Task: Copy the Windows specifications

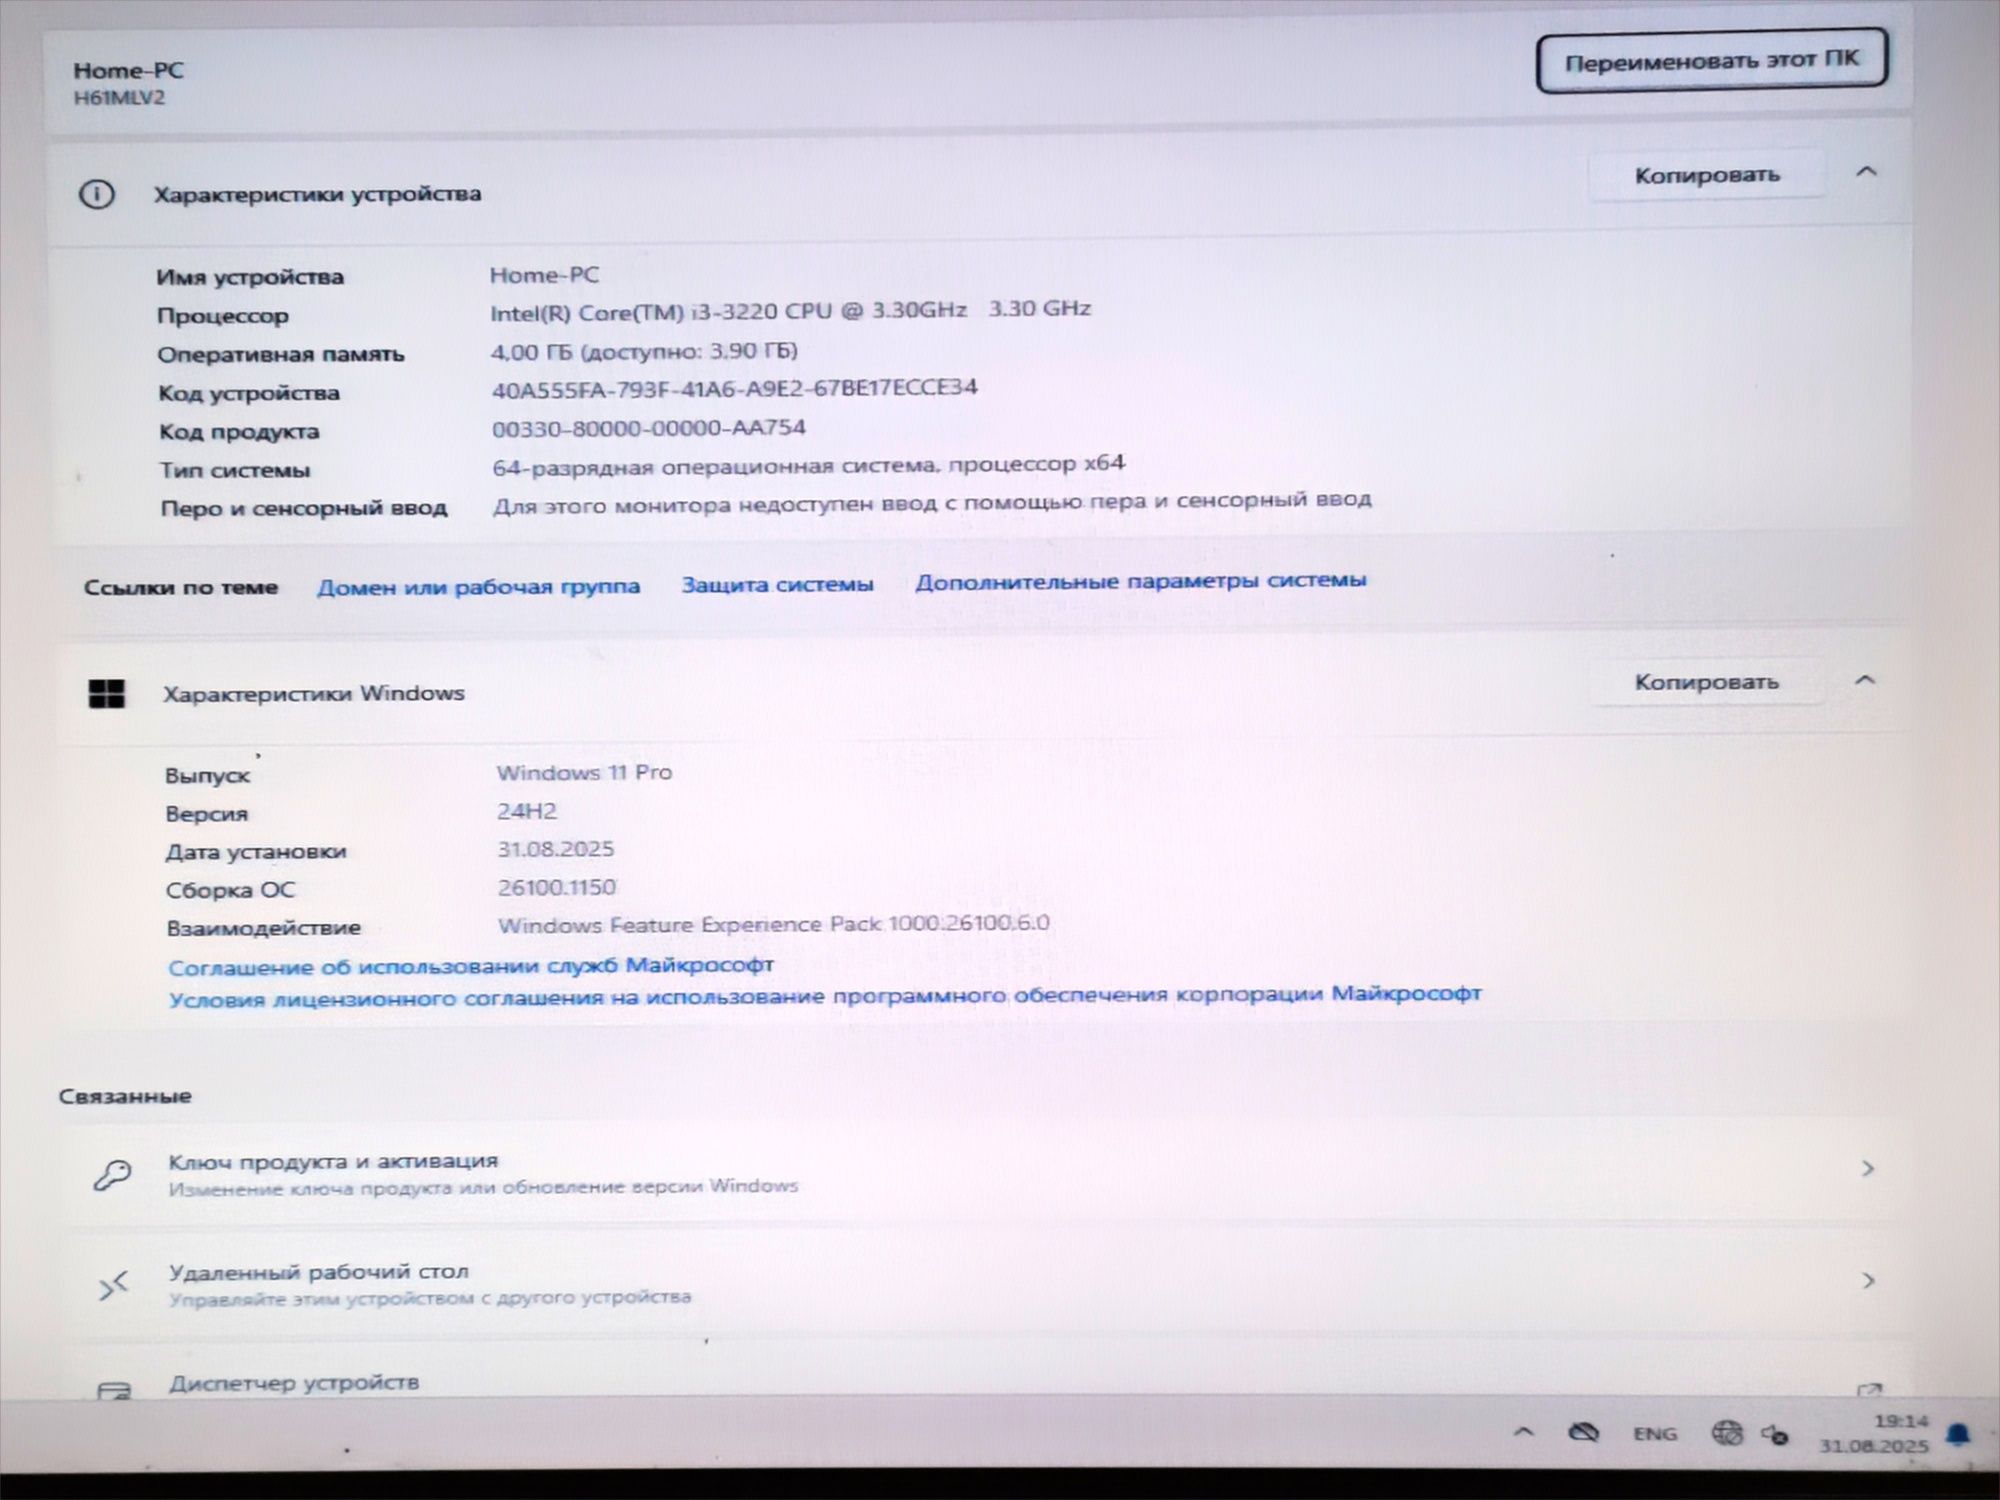Action: (x=1706, y=682)
